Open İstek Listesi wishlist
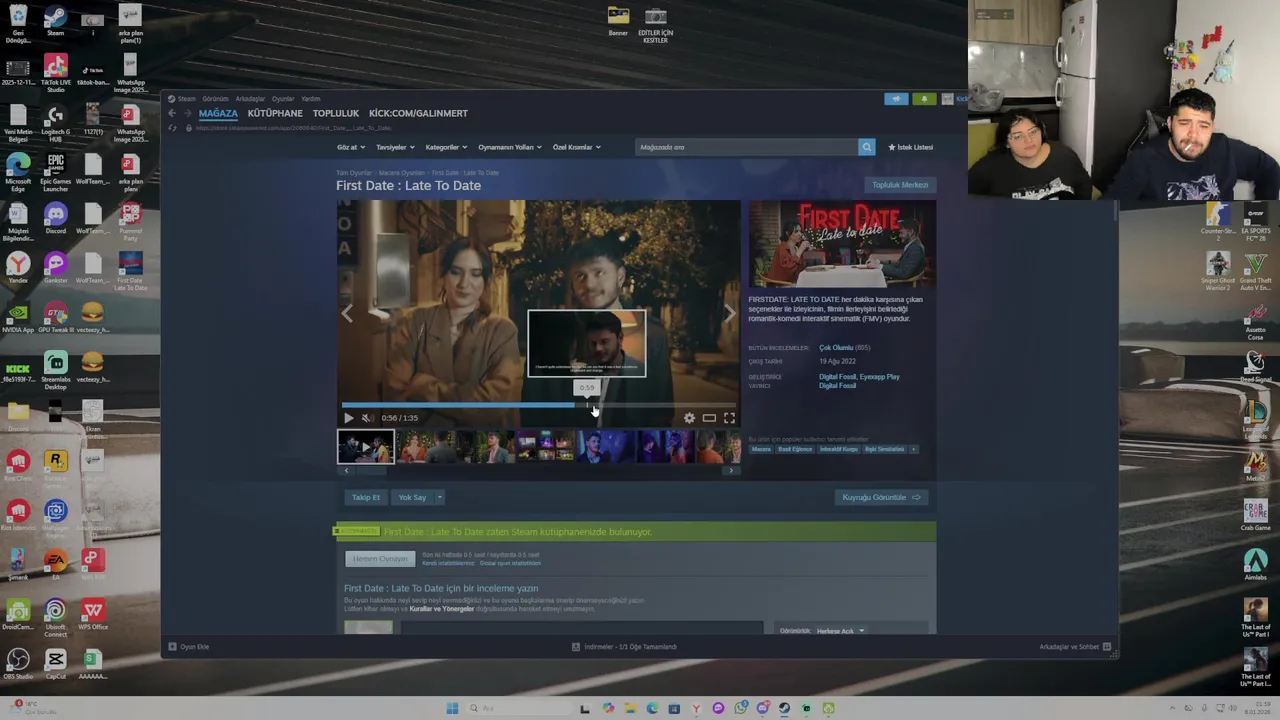The image size is (1280, 720). point(910,147)
